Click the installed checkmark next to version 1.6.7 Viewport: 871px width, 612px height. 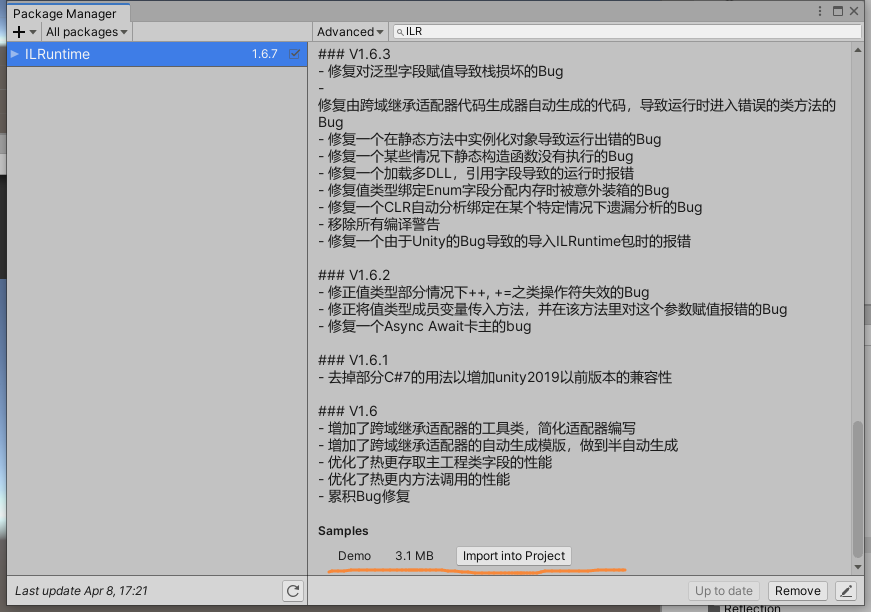tap(293, 54)
